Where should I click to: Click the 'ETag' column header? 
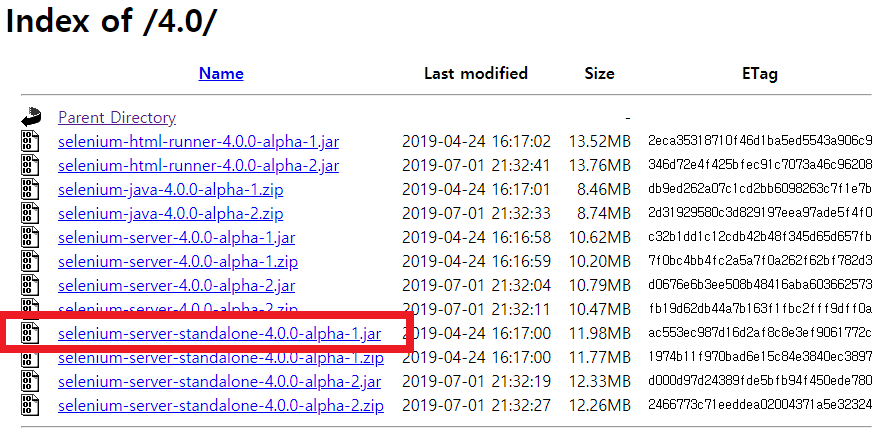click(x=759, y=73)
